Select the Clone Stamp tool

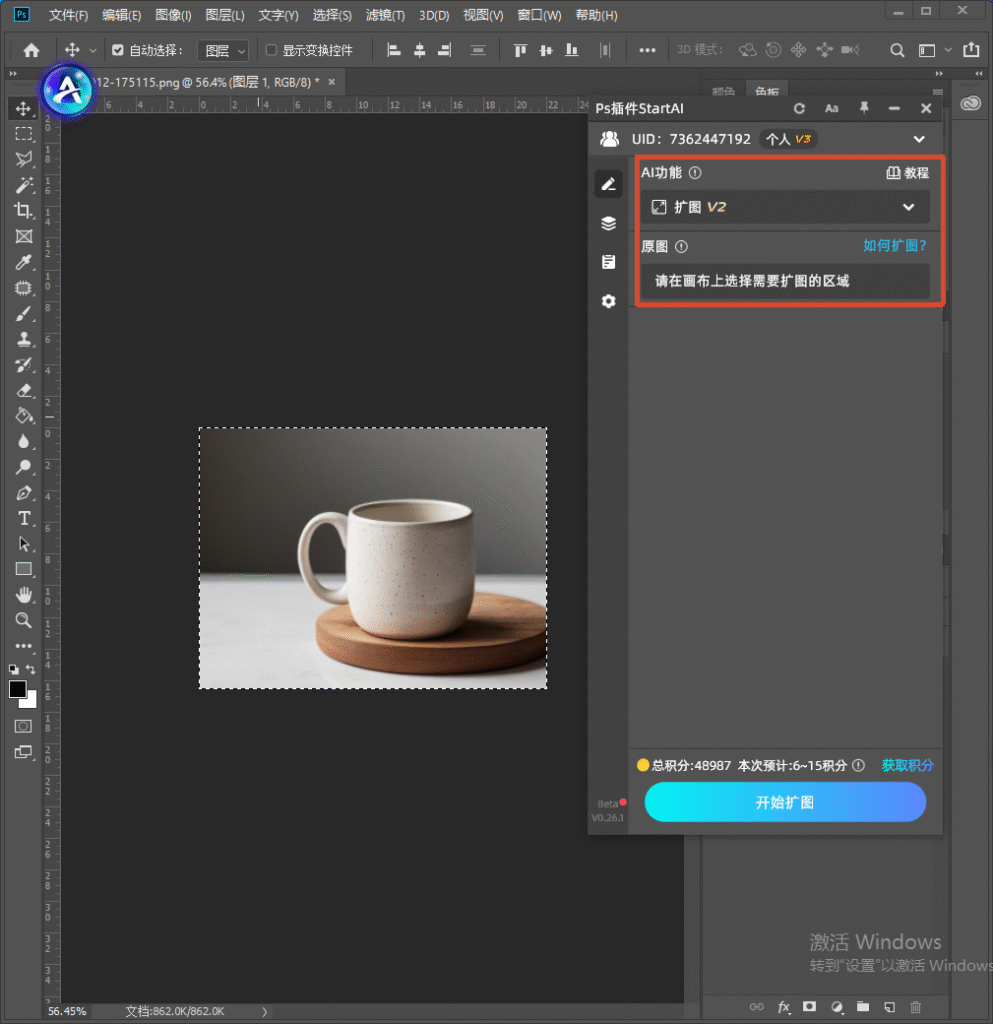click(24, 339)
